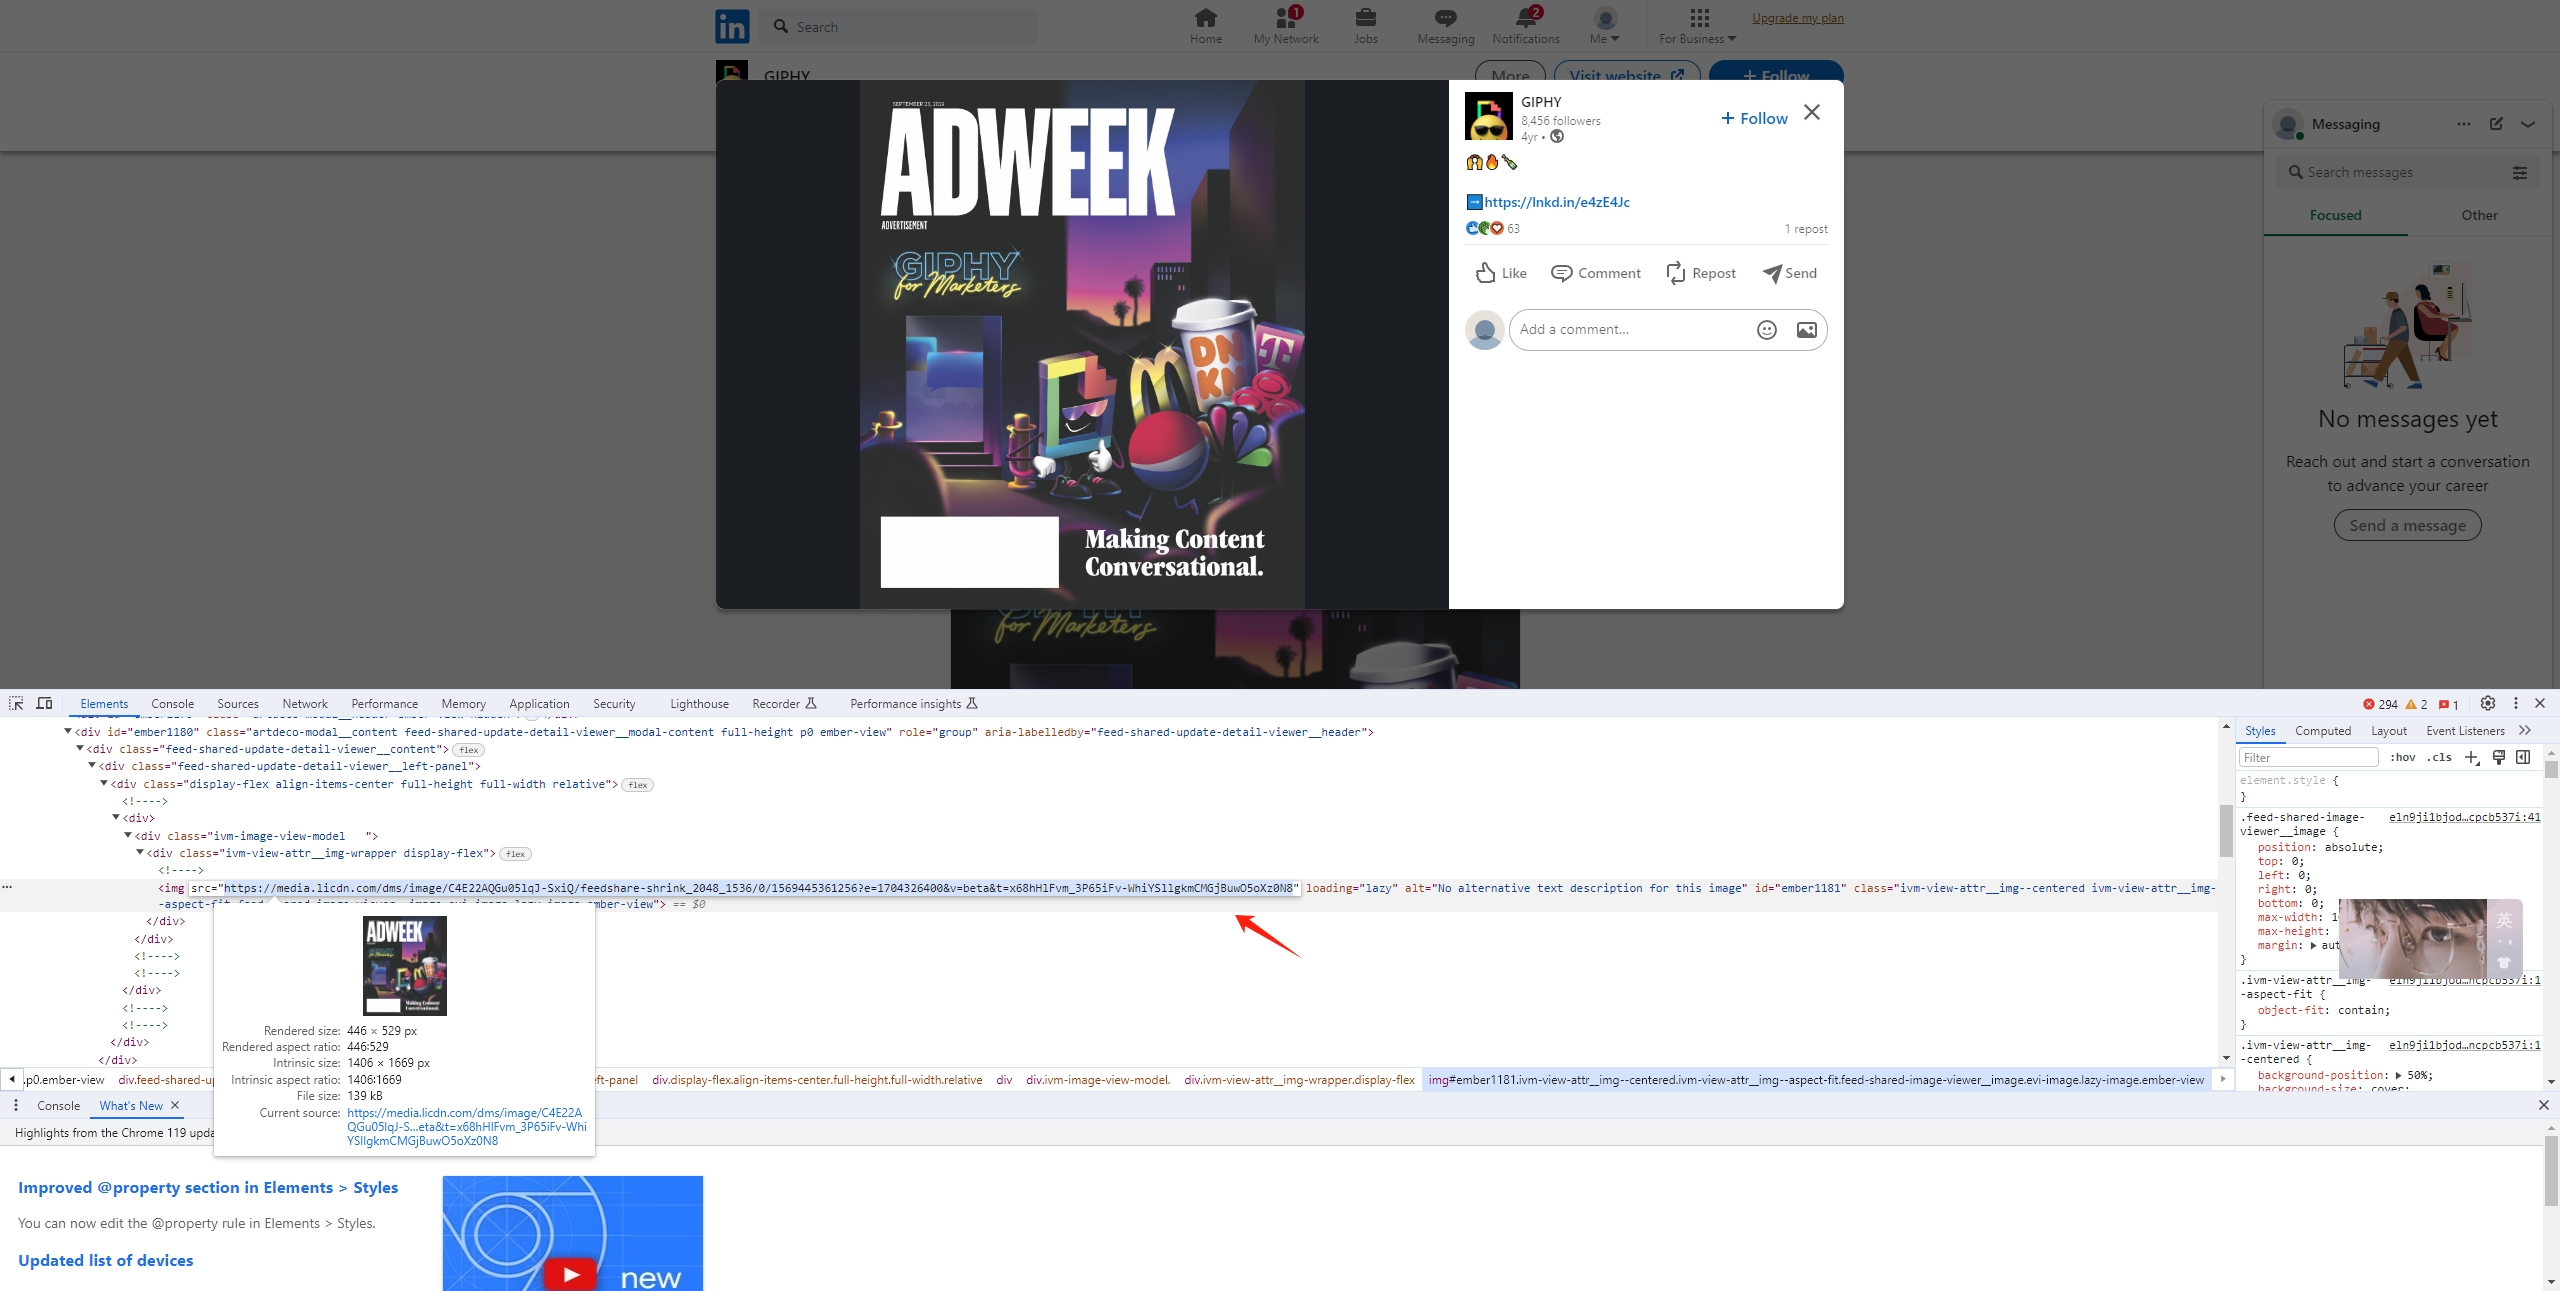This screenshot has width=2560, height=1291.
Task: Collapse the Messaging panel chevron
Action: (2528, 125)
